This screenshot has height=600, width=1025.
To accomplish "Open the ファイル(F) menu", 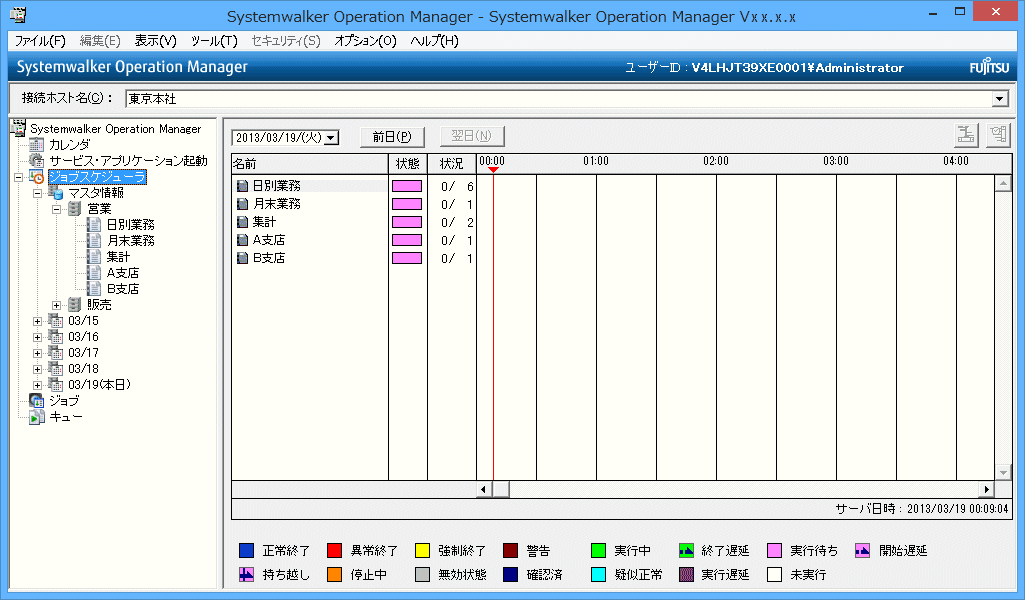I will click(40, 41).
